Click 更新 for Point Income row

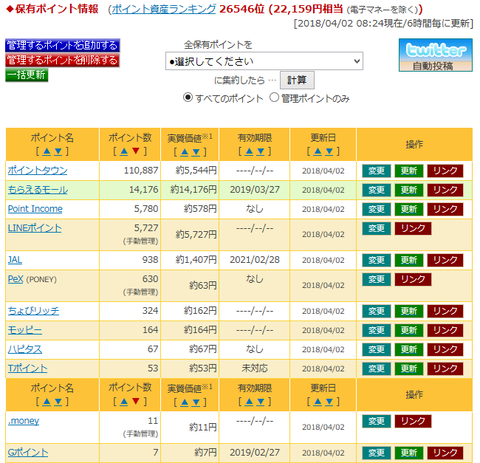click(x=409, y=209)
